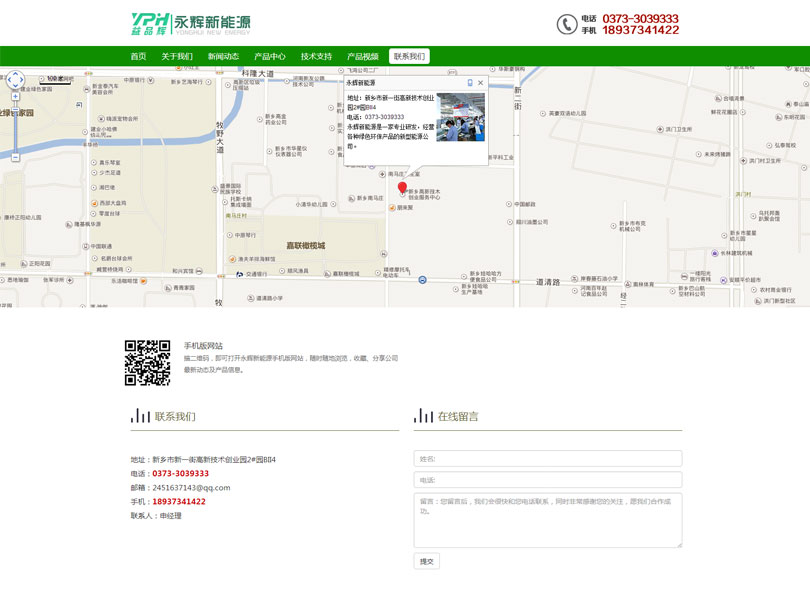This screenshot has width=810, height=600.
Task: Click the factory photo in map popup
Action: 460,116
